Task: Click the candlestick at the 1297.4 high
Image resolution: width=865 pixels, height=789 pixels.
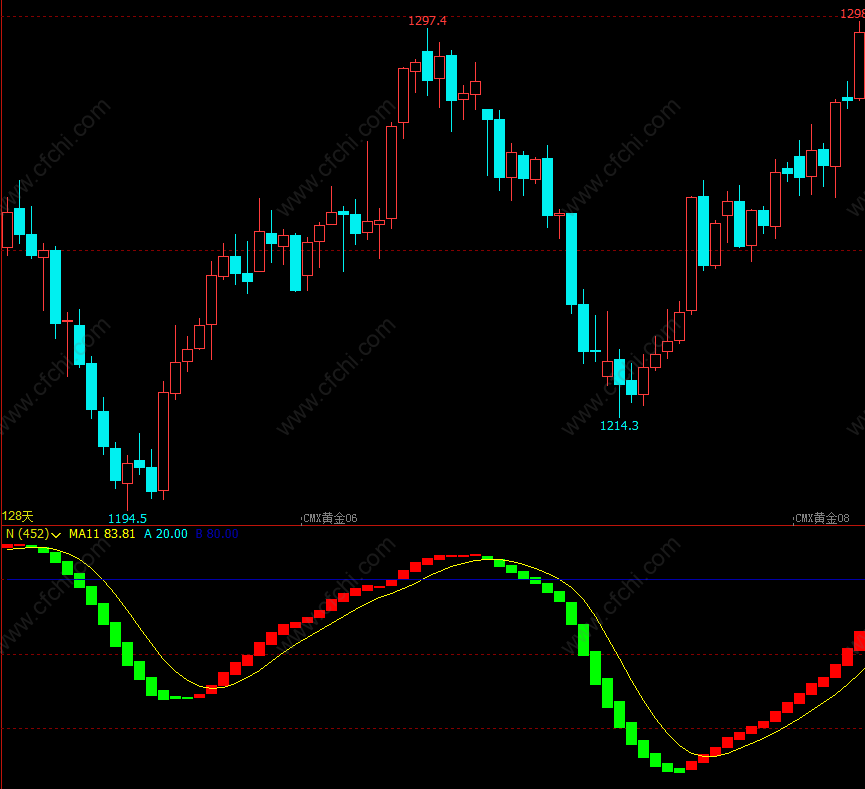Action: 428,62
